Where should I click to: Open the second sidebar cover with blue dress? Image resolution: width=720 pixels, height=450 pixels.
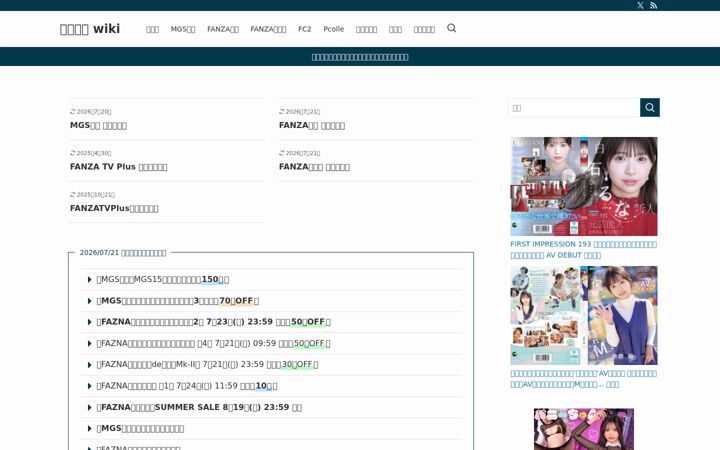pos(584,315)
